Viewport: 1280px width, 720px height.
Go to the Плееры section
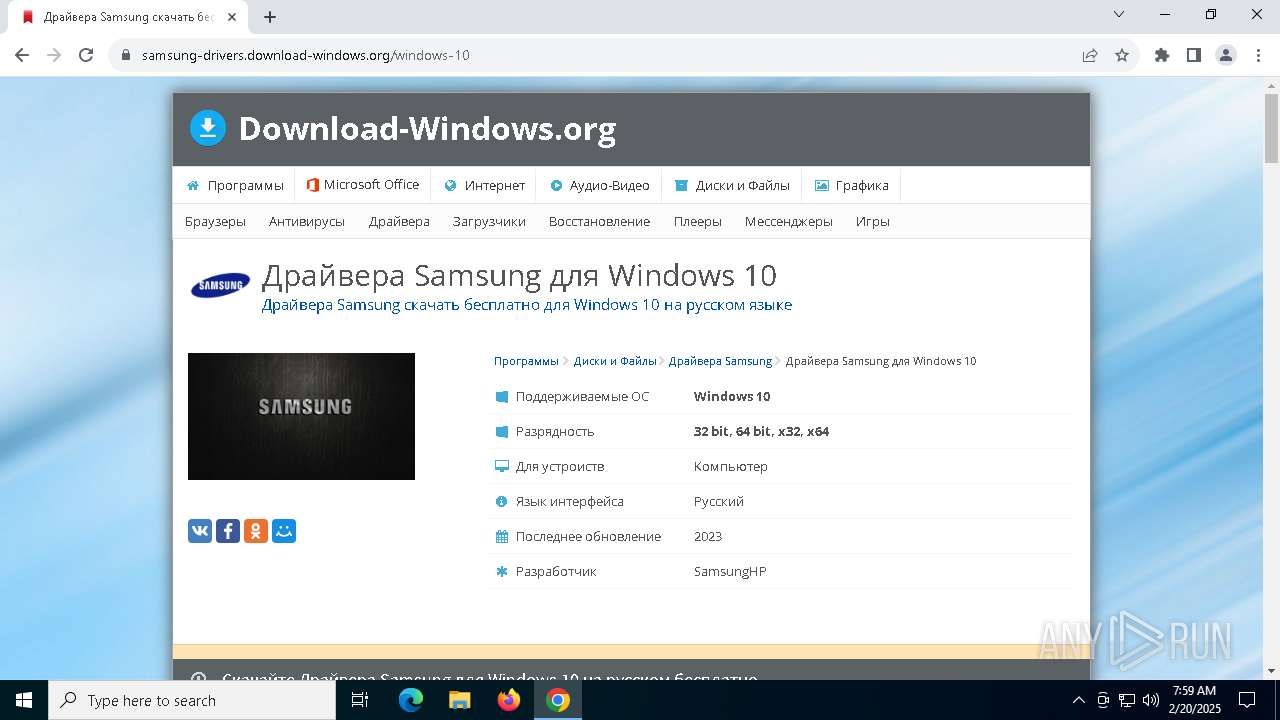pos(698,221)
